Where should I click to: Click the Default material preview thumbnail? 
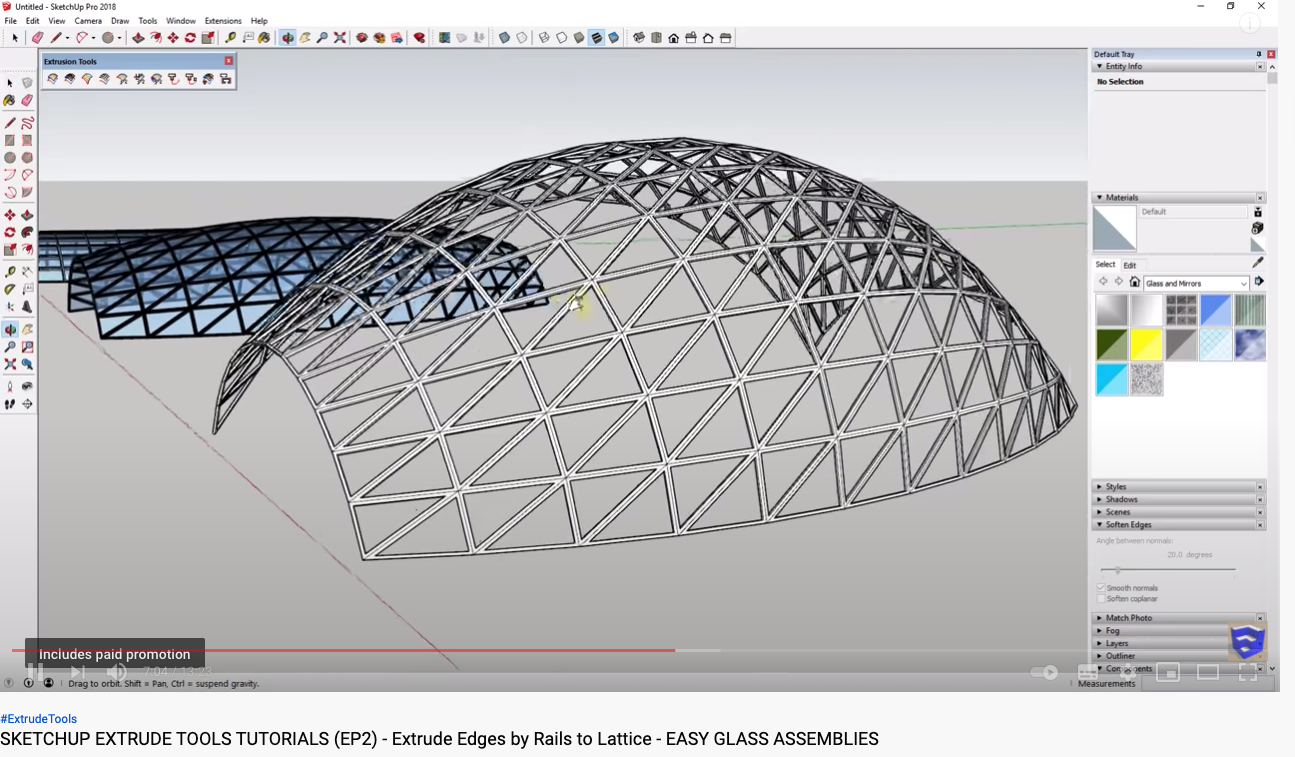tap(1115, 228)
